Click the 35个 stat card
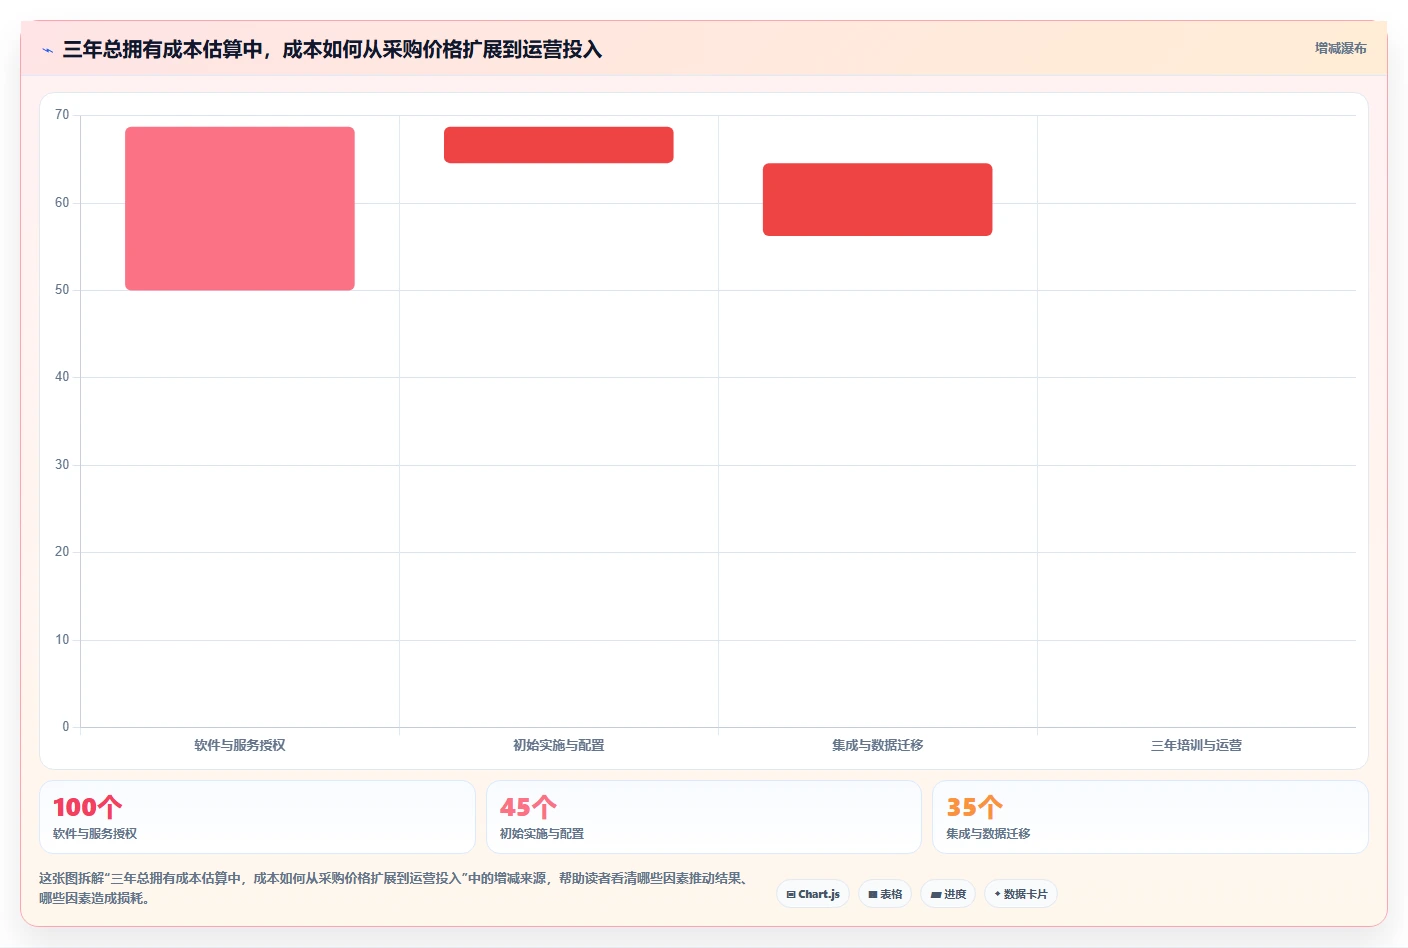Screen dimensions: 1408x948 coord(1150,817)
